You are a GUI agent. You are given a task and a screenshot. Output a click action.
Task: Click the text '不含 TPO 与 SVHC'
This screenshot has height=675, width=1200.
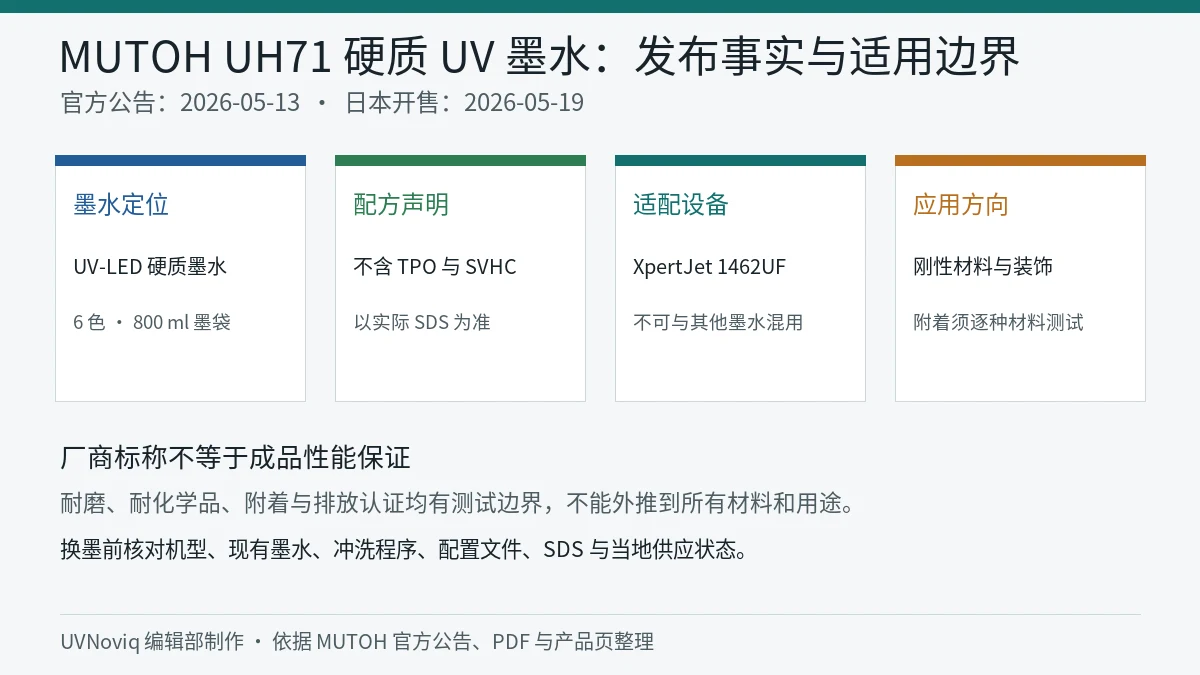[435, 267]
